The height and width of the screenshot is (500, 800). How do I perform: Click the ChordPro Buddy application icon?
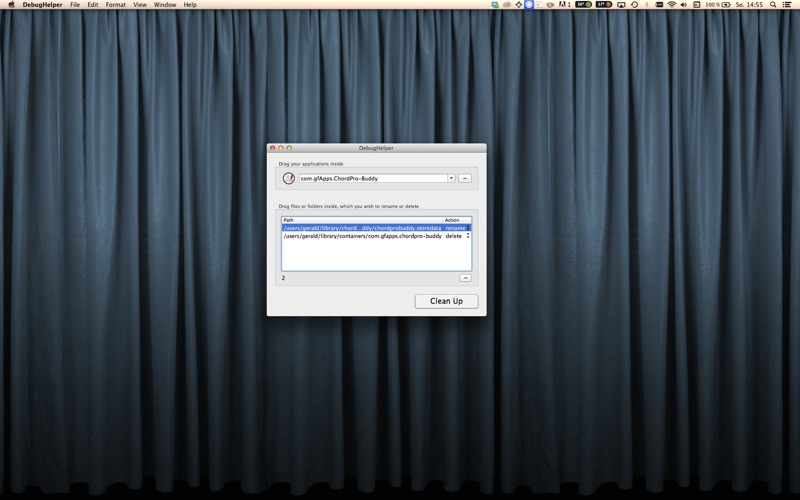[289, 179]
